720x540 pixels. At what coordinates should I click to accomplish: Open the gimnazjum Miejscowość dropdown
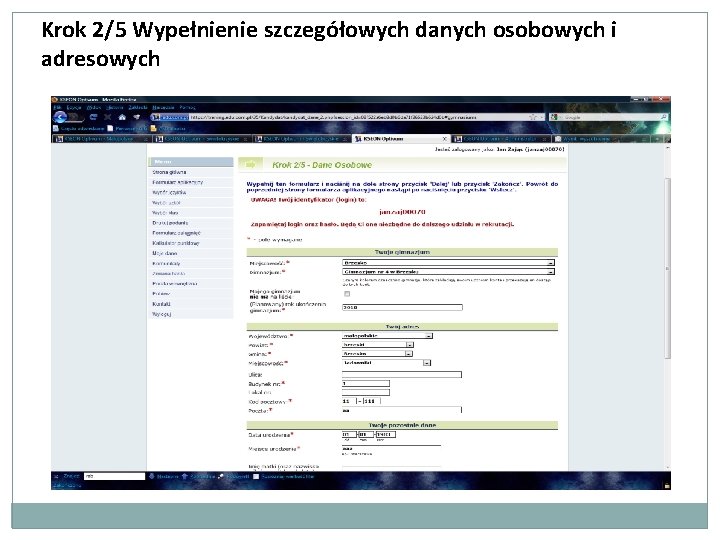point(448,263)
